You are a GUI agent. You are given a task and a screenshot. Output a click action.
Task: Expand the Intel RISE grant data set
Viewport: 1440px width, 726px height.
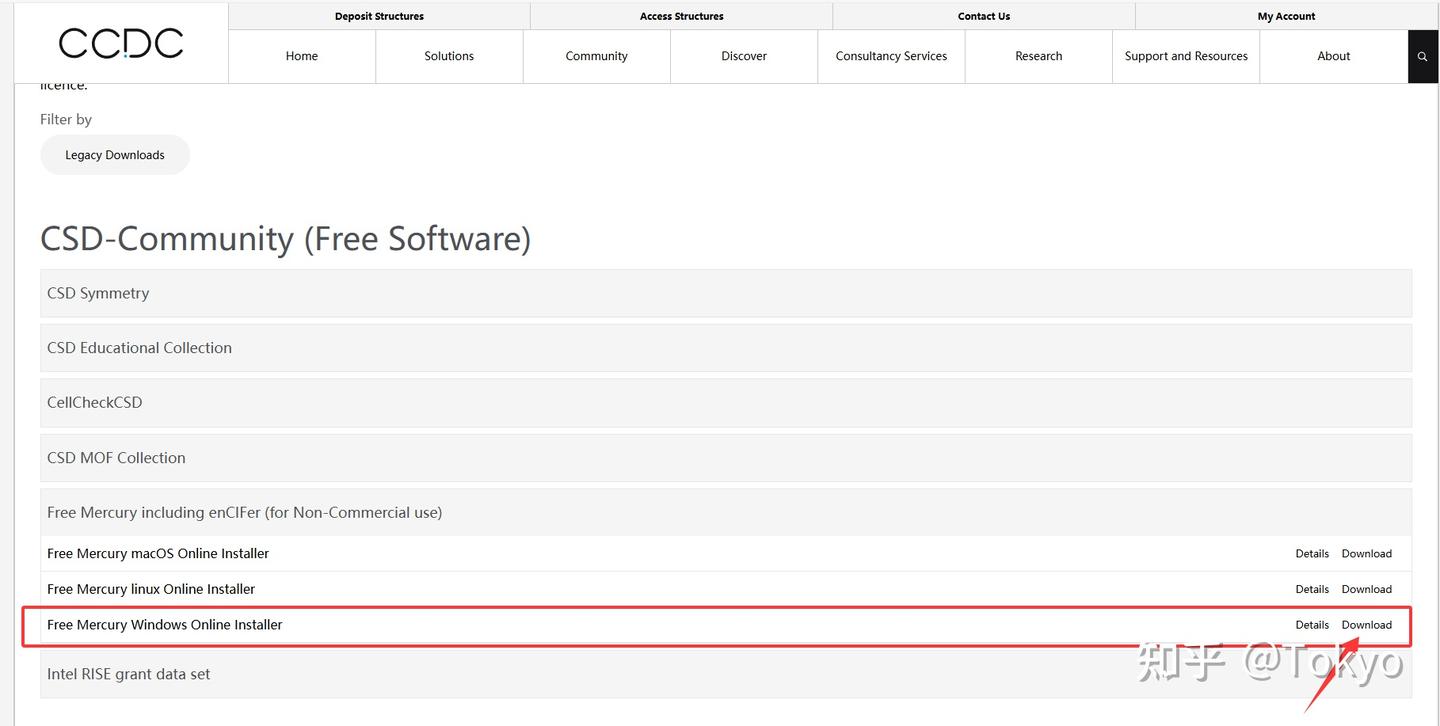pos(726,674)
